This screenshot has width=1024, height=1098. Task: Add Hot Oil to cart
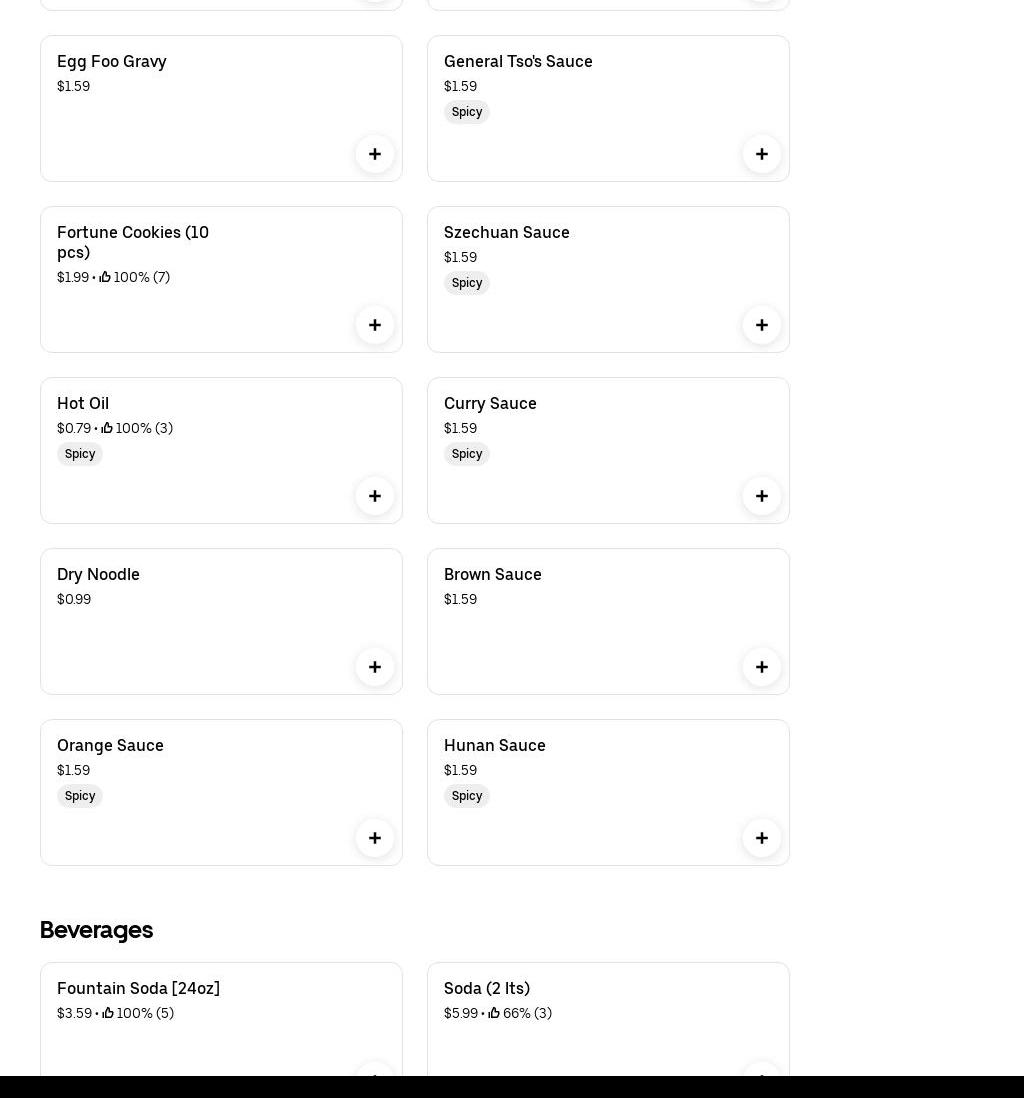pos(375,496)
